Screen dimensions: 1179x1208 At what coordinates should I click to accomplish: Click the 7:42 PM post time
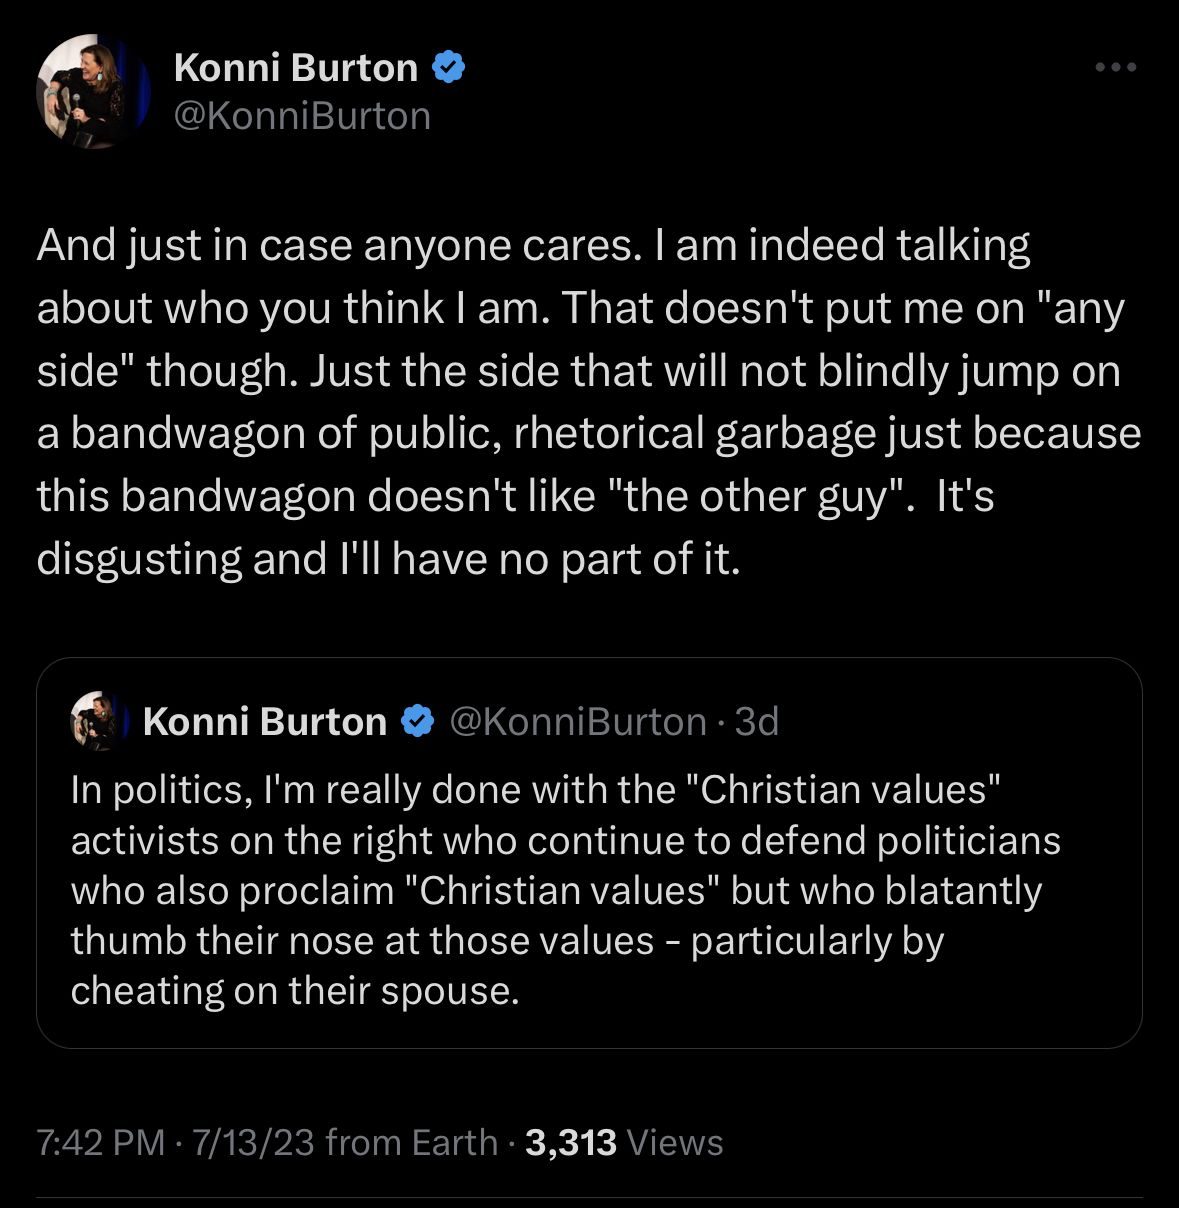(x=100, y=1142)
